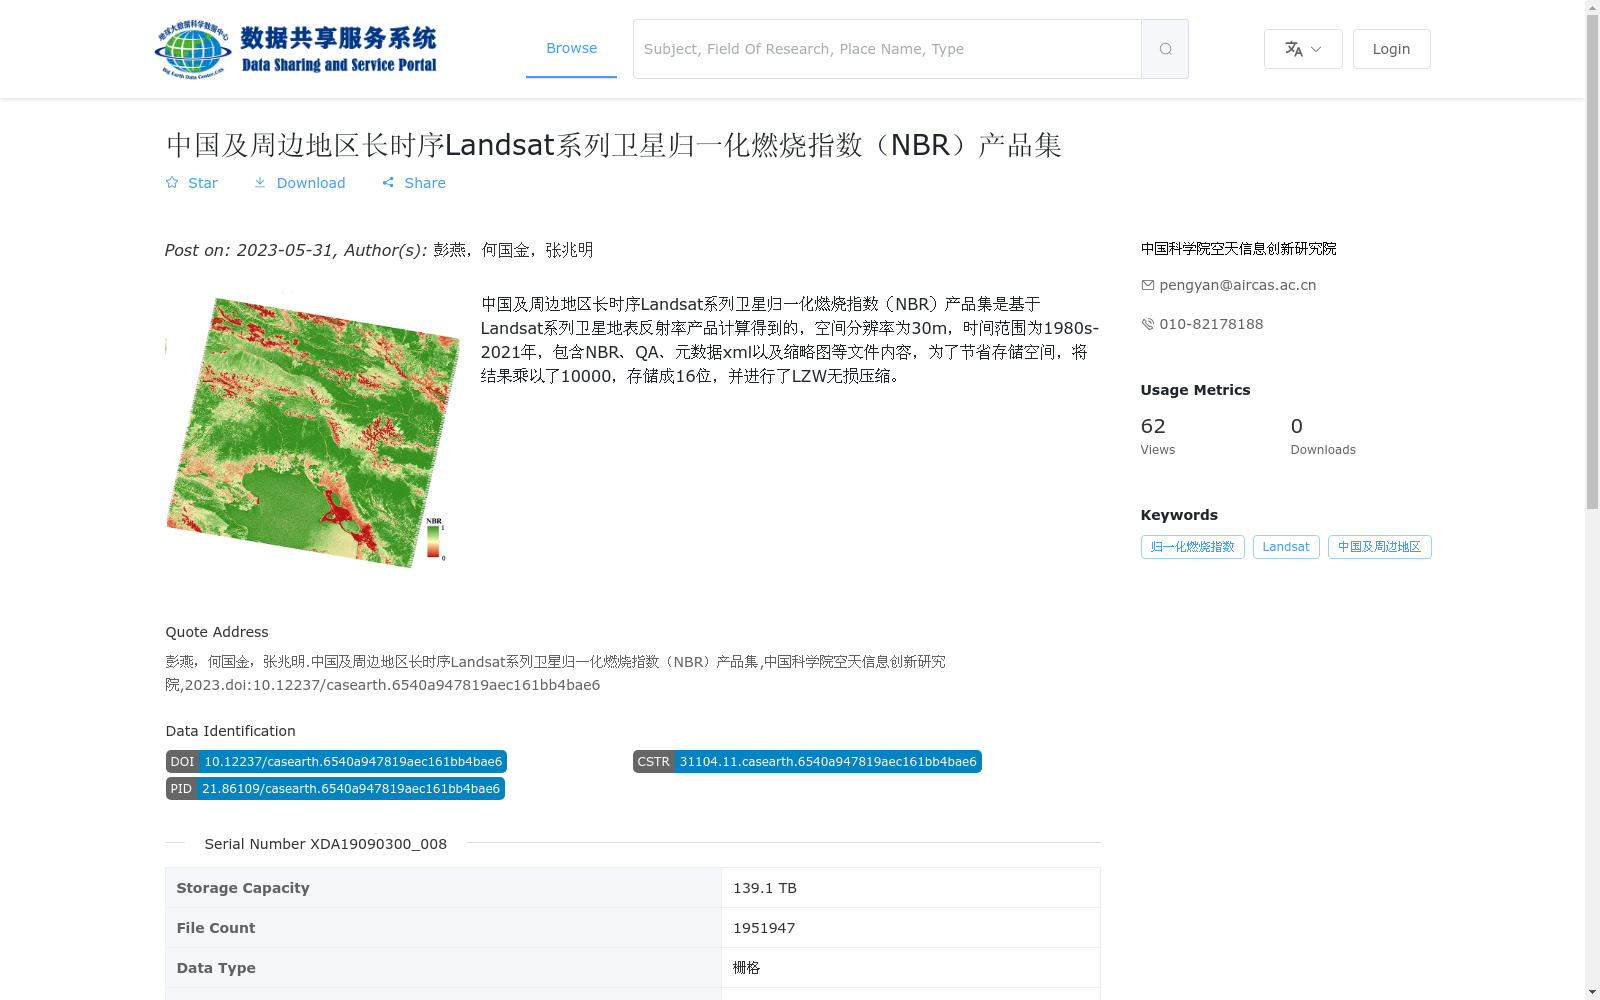Screen dimensions: 1600x1000
Task: Click the institute name 中国科学院空天信息创新研究院
Action: click(x=1238, y=249)
